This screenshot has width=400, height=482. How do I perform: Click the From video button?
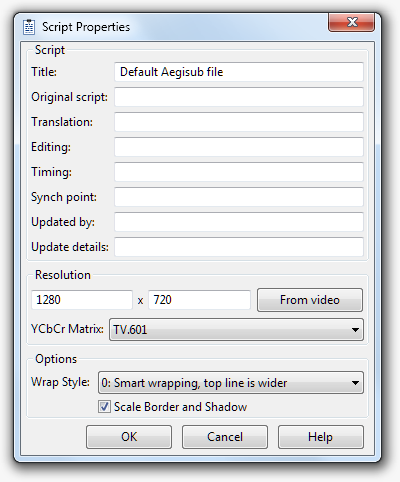tap(310, 300)
